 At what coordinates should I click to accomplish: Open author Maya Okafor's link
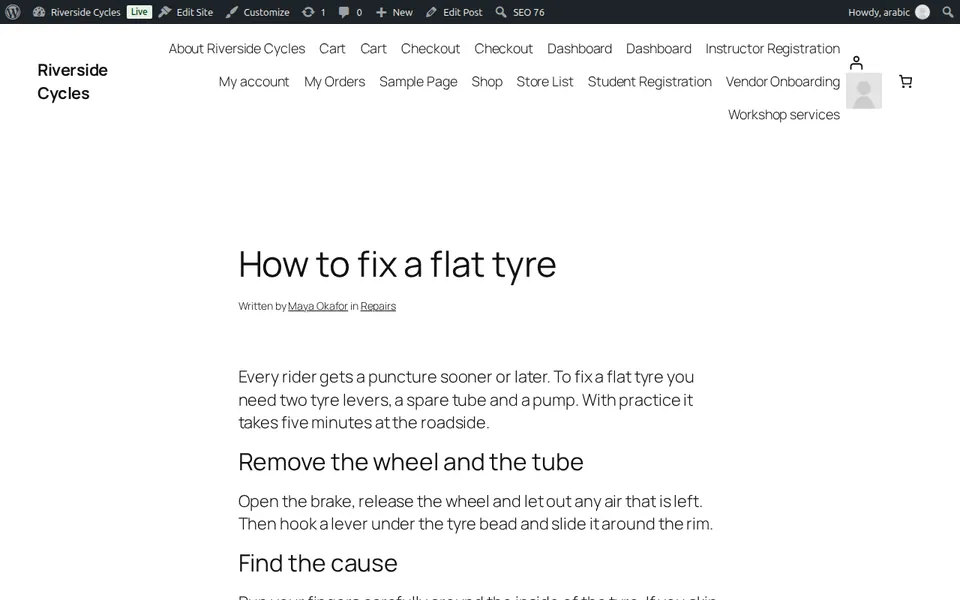(x=318, y=306)
